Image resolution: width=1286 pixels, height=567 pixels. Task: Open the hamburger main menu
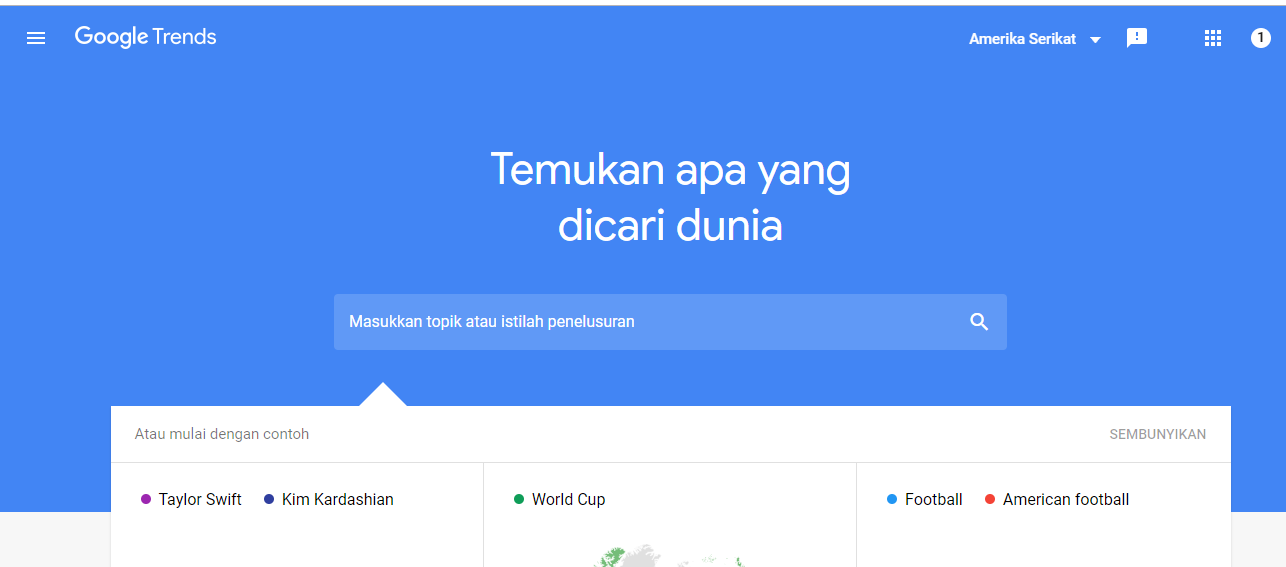tap(36, 38)
